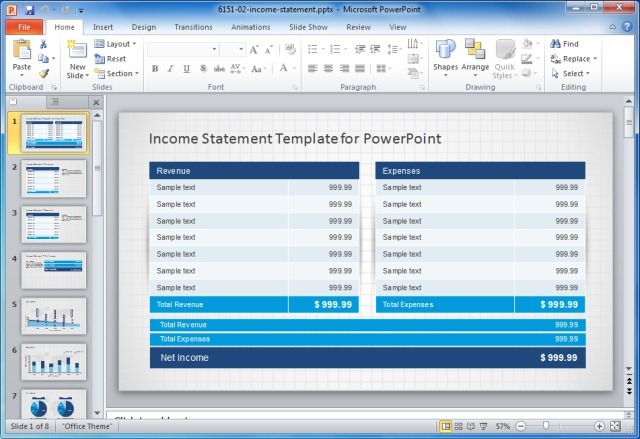Switch pane to Outline tab
Image resolution: width=640 pixels, height=439 pixels.
(x=55, y=102)
